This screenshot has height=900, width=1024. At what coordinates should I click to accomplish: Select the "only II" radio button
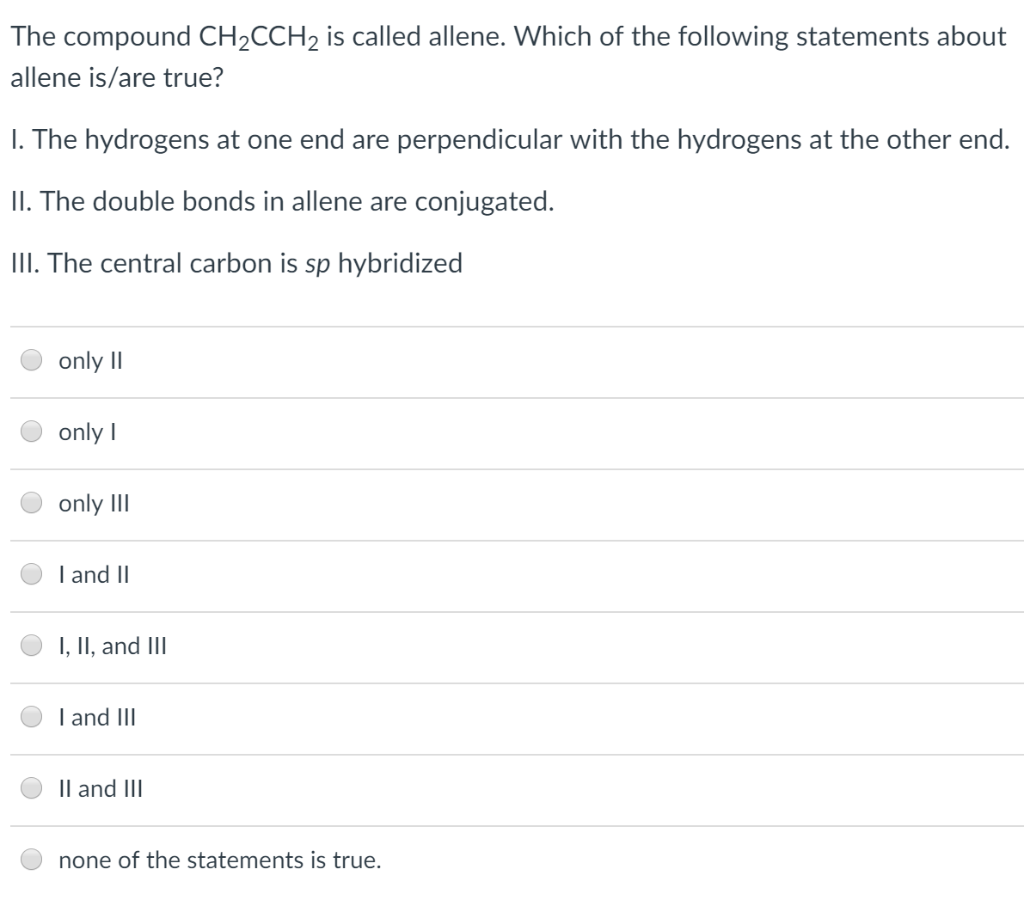[x=29, y=361]
